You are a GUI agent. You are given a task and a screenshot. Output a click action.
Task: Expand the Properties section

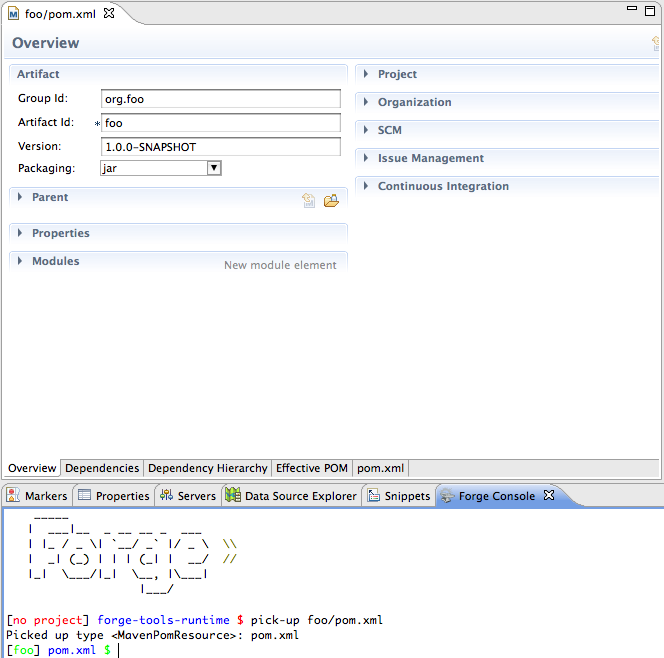click(20, 233)
